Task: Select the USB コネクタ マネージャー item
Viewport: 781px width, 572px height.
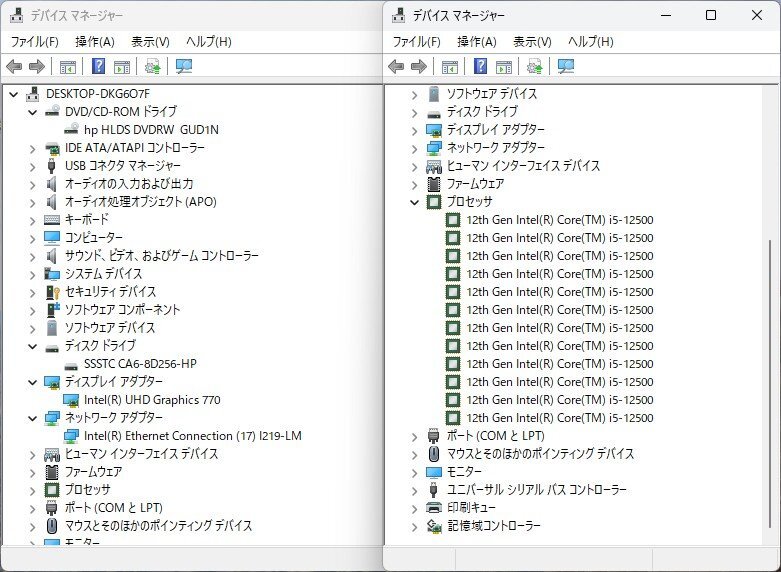Action: click(122, 166)
